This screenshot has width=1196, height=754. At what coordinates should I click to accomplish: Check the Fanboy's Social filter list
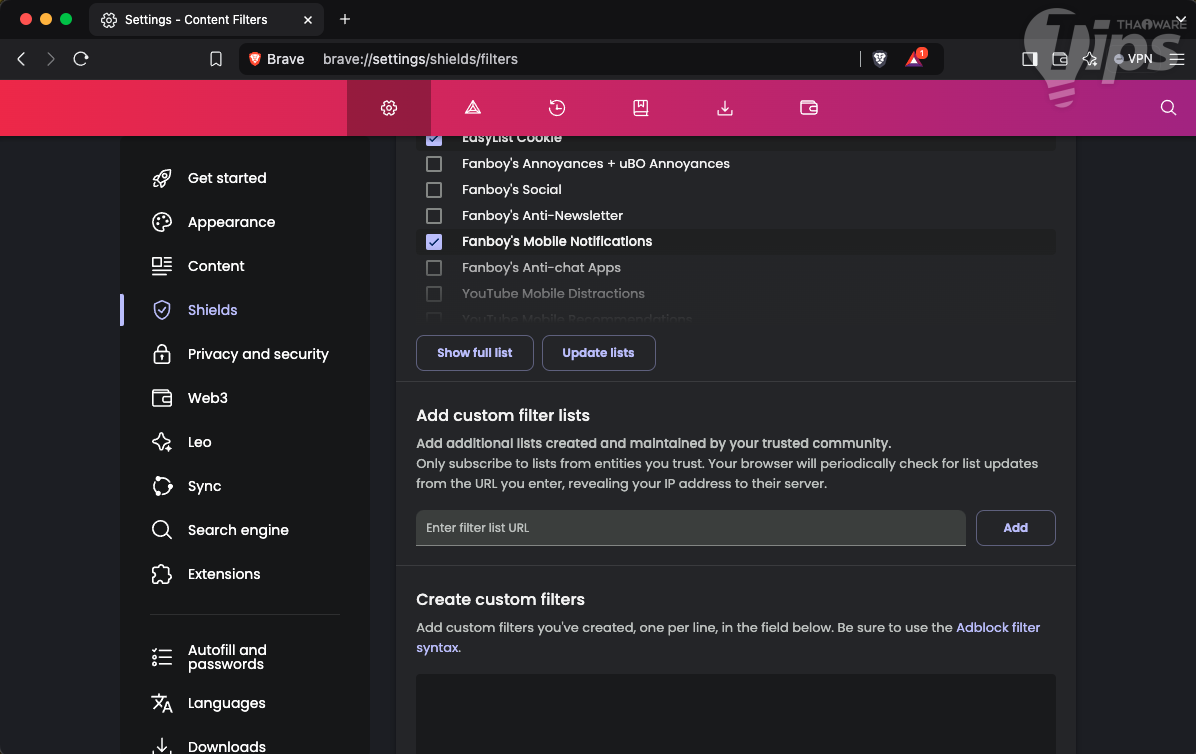pos(434,190)
